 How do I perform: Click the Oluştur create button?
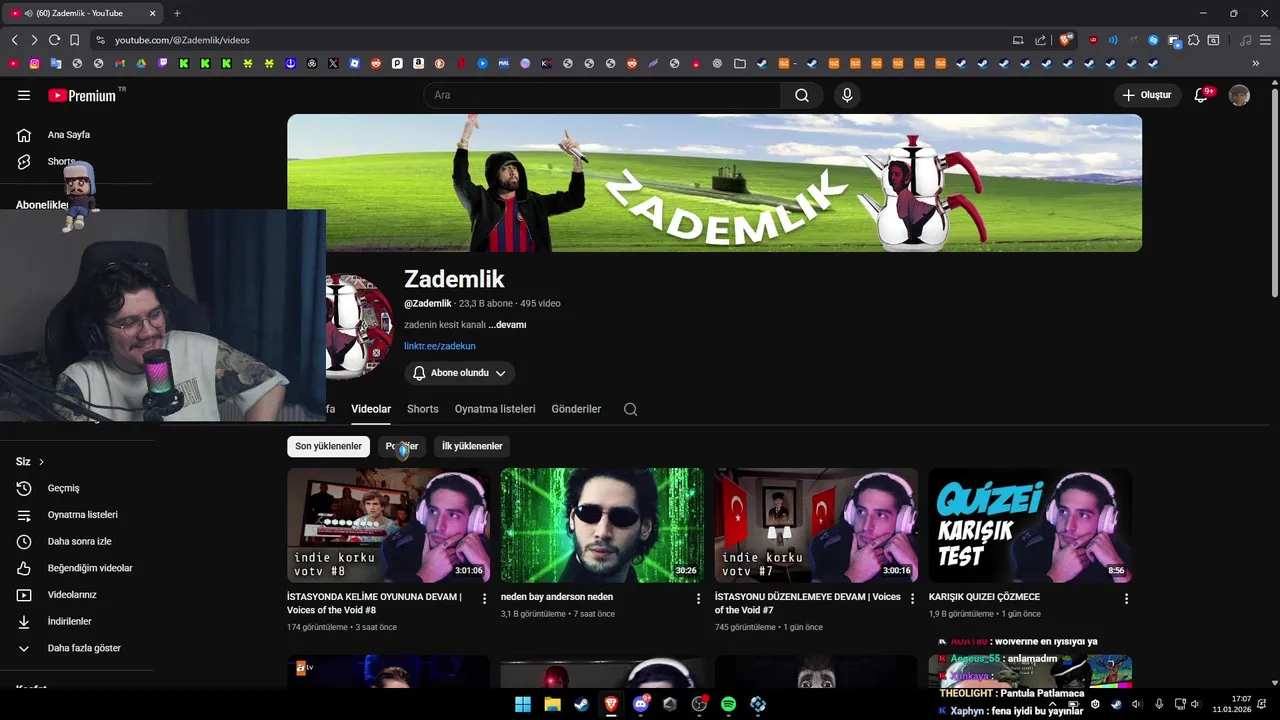coord(1147,95)
